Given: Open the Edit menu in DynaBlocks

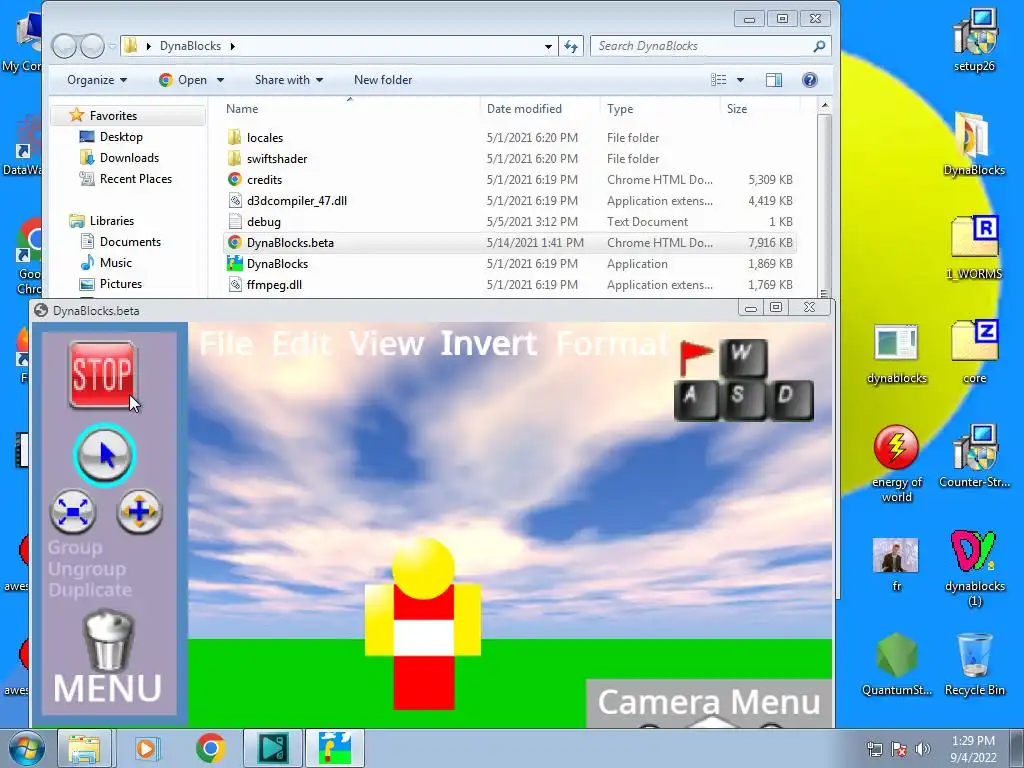Looking at the screenshot, I should pyautogui.click(x=302, y=344).
